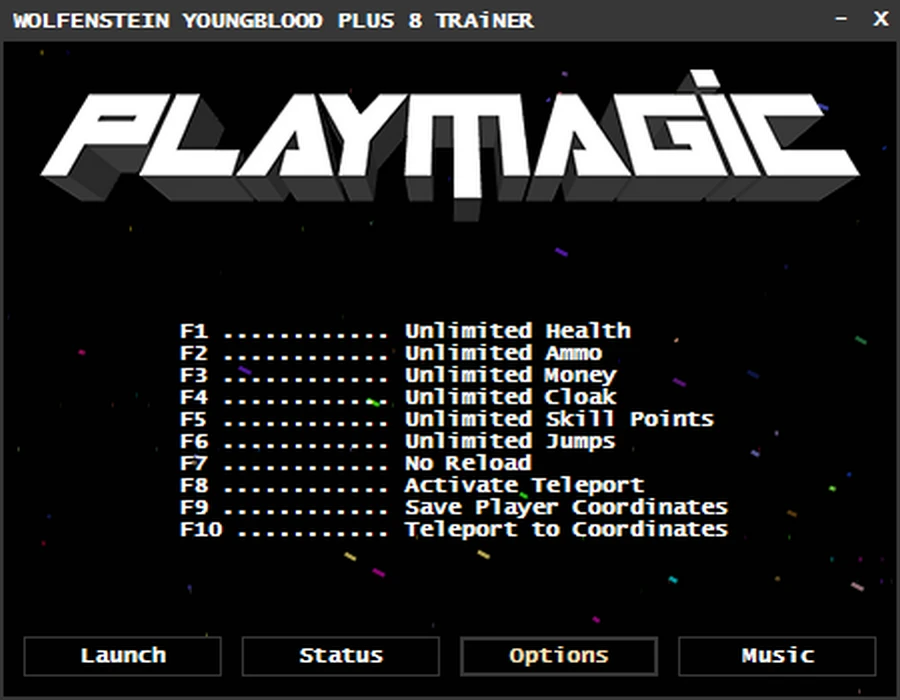Viewport: 900px width, 700px height.
Task: Enable the No Reload cheat
Action: tap(468, 463)
